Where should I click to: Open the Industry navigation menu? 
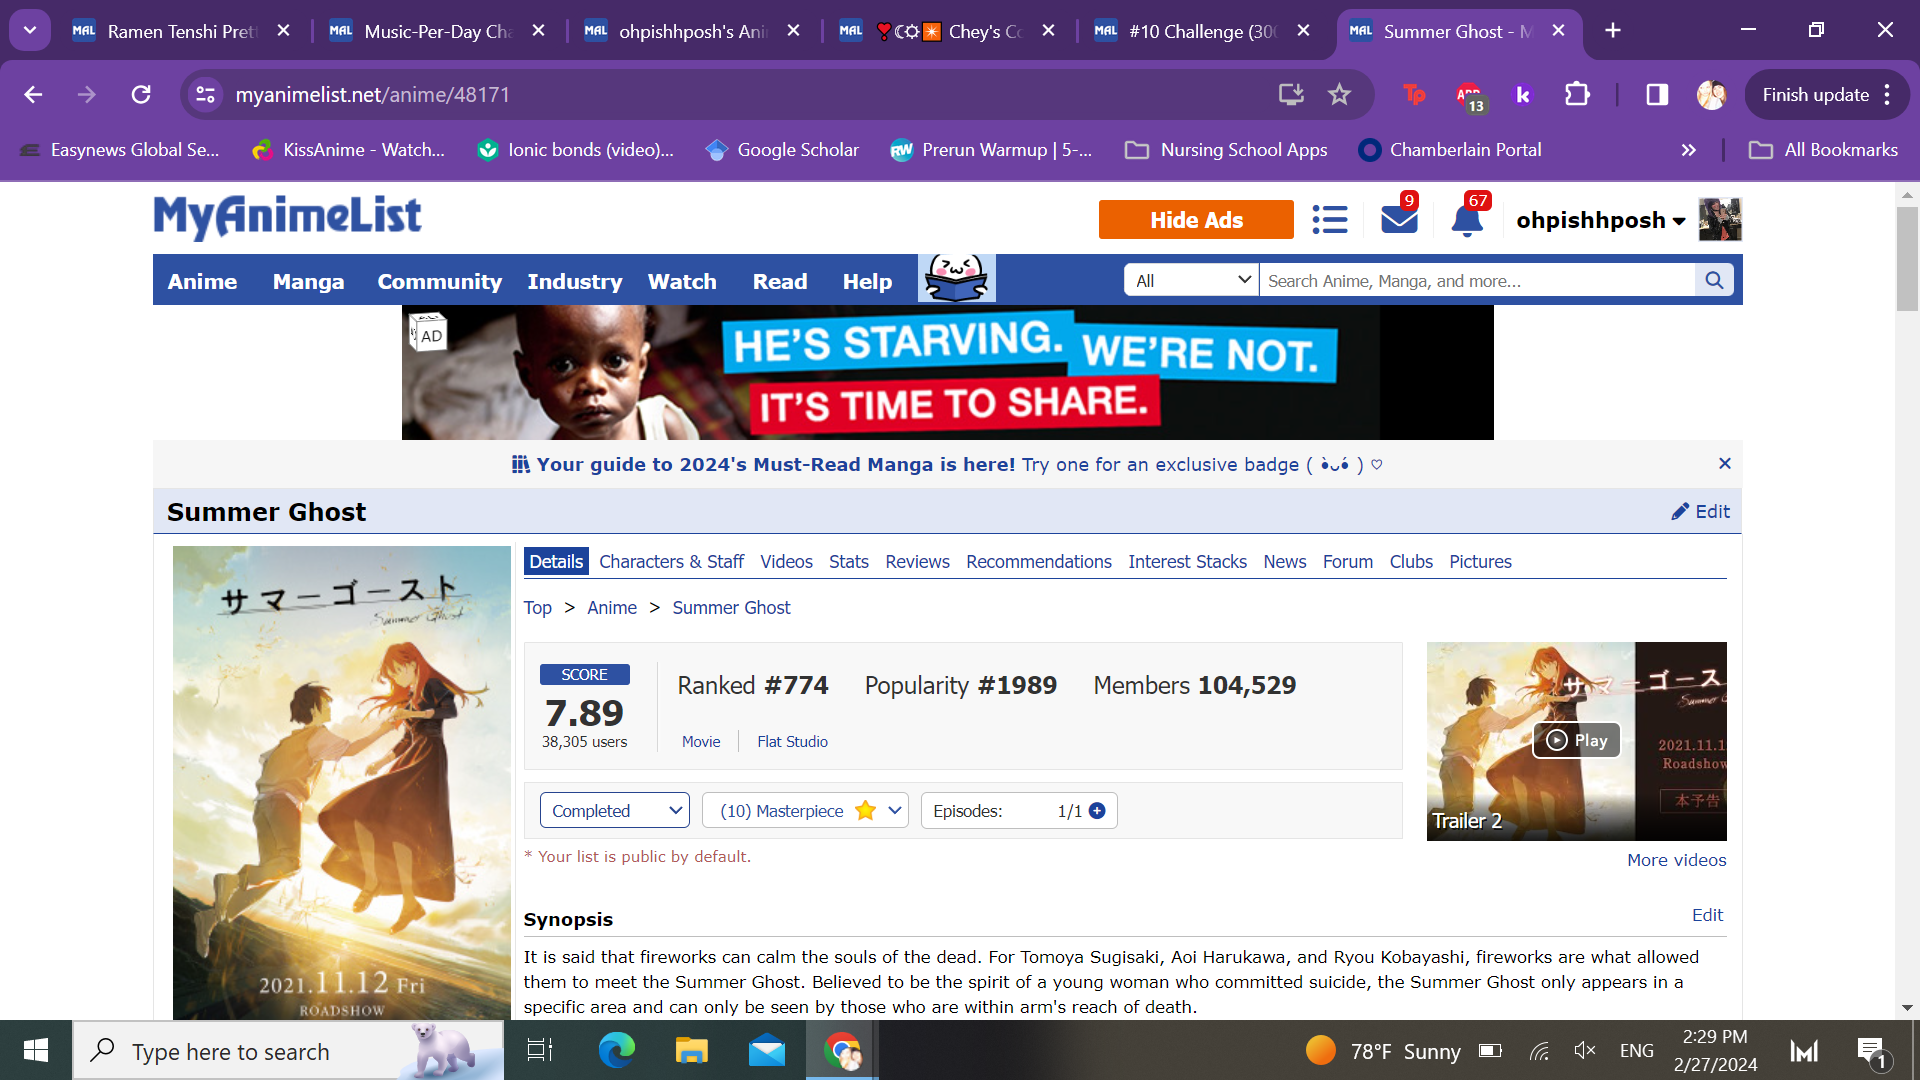coord(574,281)
